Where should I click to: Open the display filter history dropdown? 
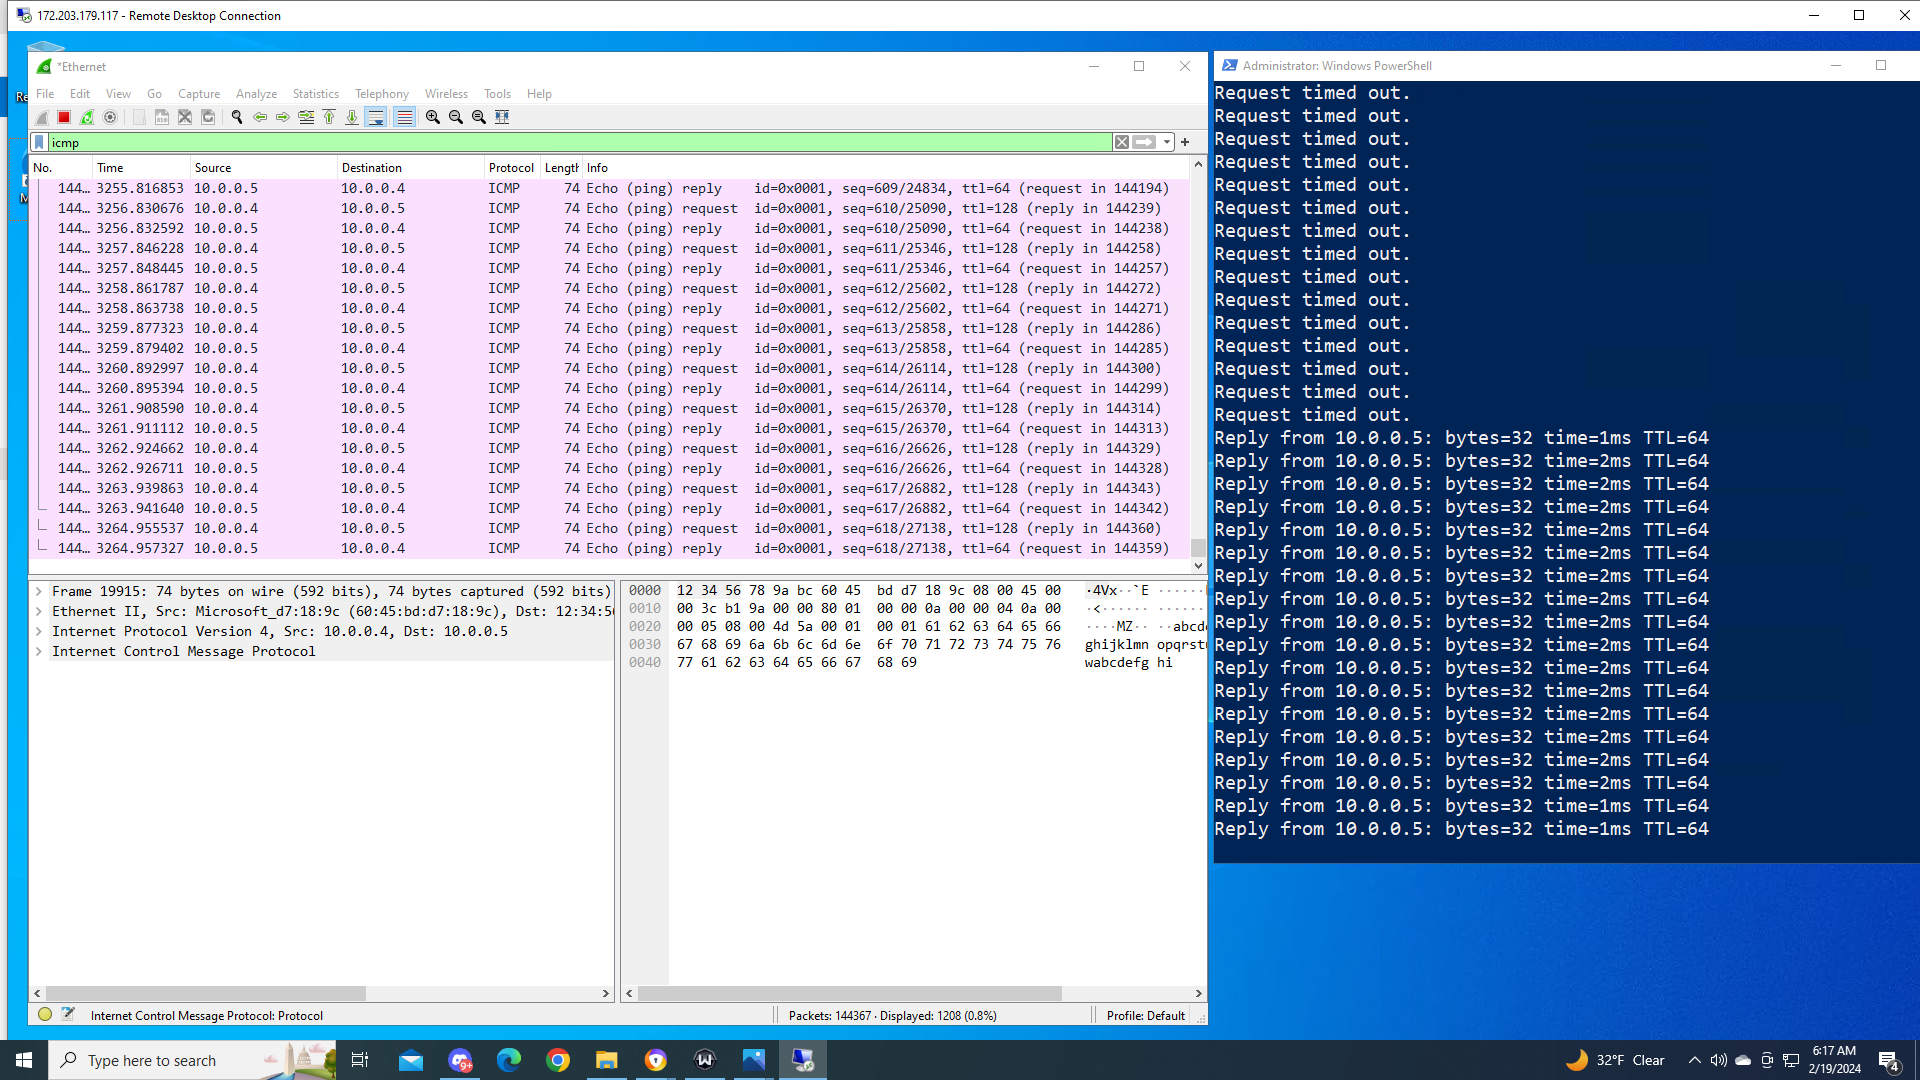(x=1167, y=143)
